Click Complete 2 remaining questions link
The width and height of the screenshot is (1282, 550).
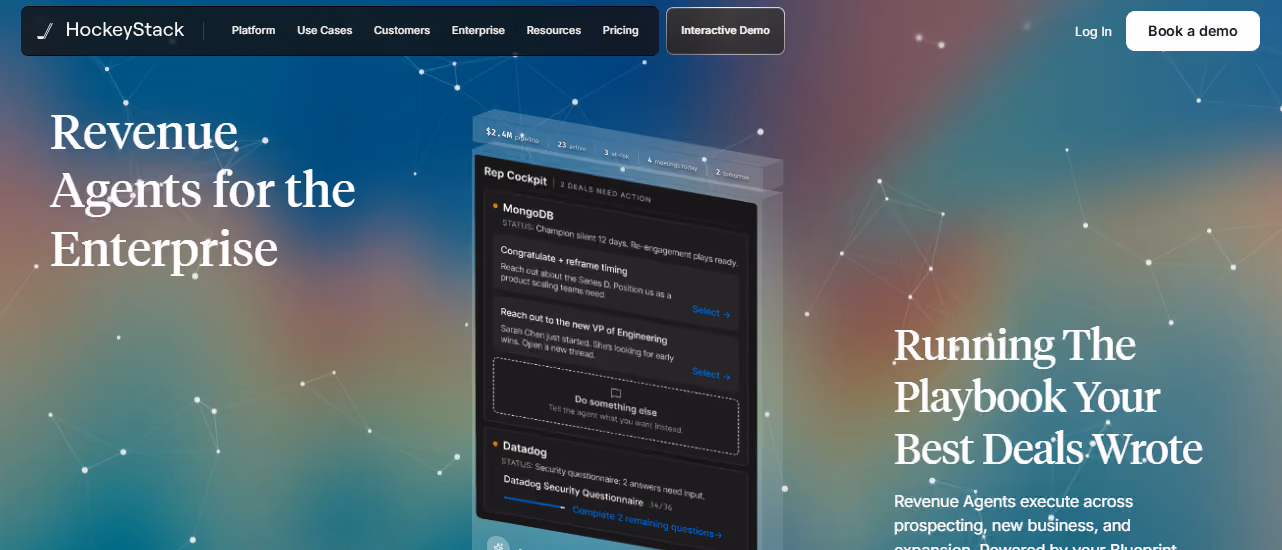[x=646, y=522]
